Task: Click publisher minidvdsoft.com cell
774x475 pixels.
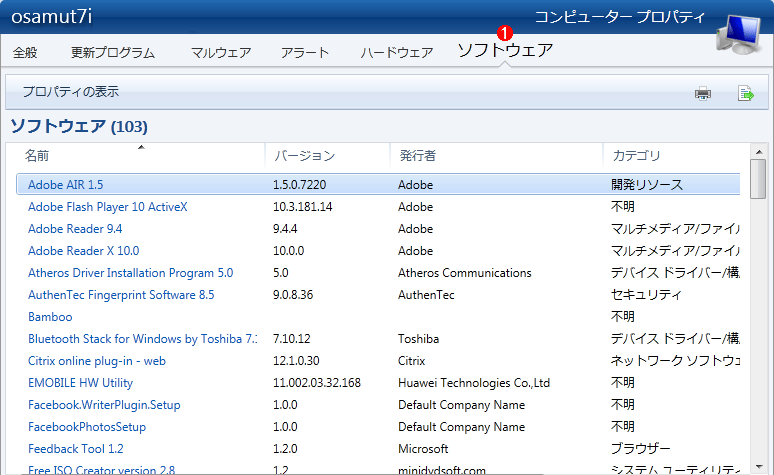Action: point(442,470)
